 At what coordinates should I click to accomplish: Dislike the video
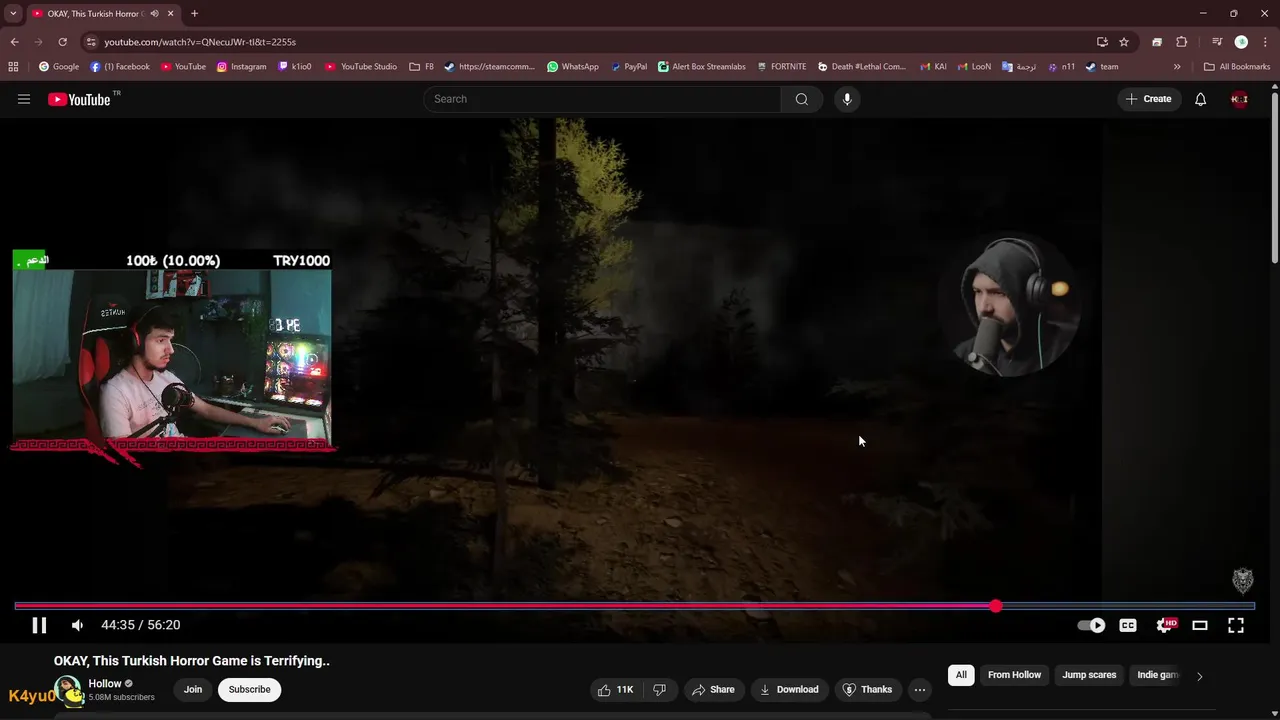(x=659, y=689)
